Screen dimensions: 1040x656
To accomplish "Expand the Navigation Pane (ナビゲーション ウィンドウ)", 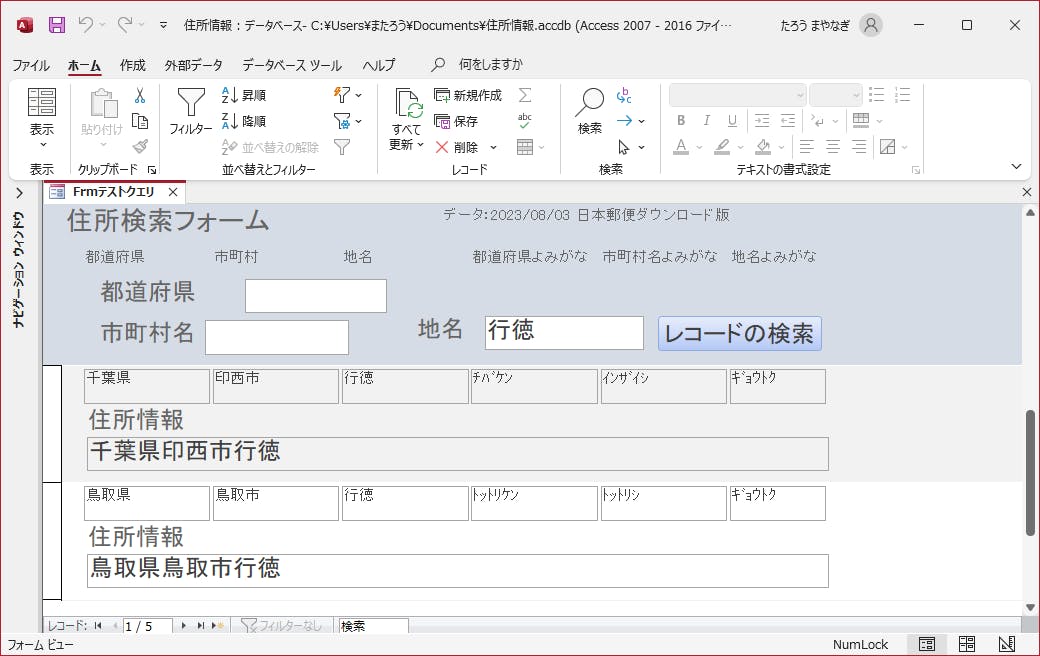I will pyautogui.click(x=19, y=194).
